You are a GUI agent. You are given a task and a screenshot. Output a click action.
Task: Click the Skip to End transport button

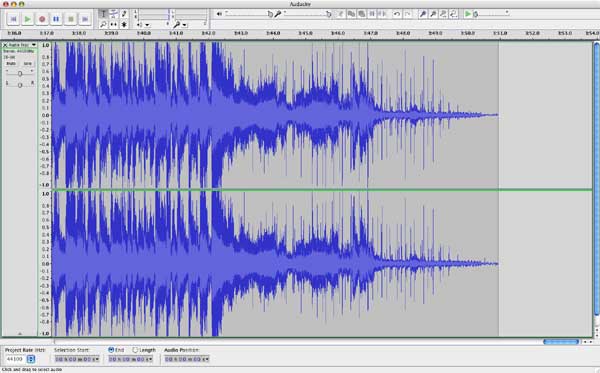pyautogui.click(x=85, y=18)
